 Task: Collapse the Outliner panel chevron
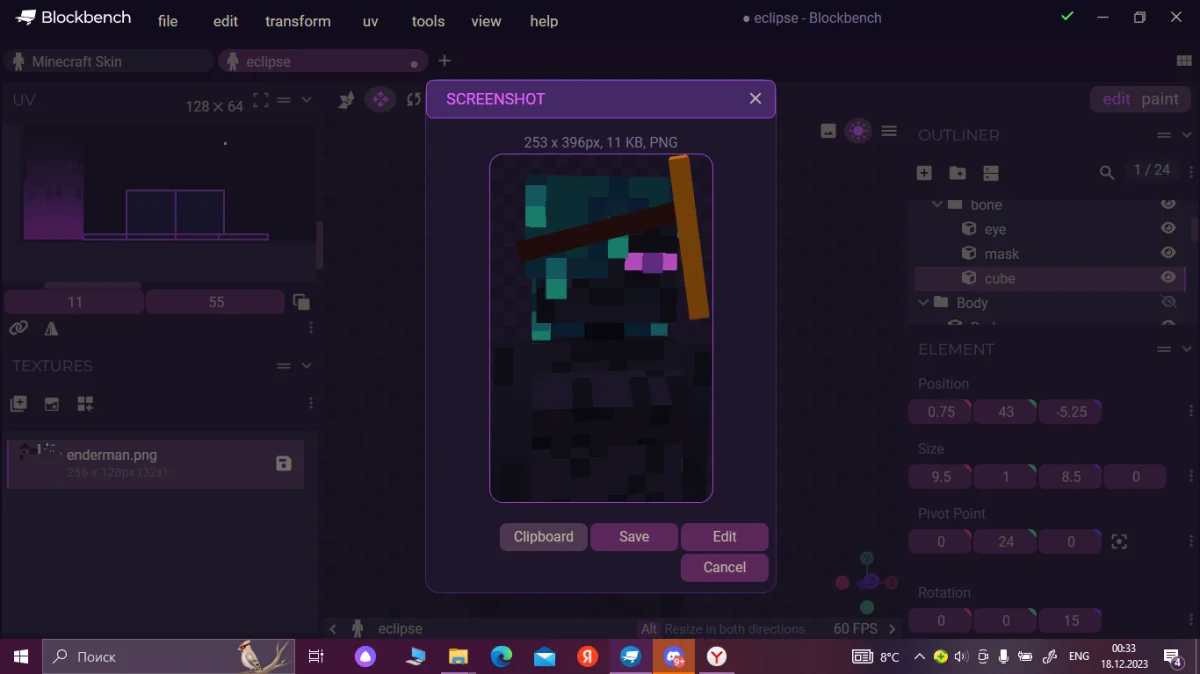(1187, 135)
